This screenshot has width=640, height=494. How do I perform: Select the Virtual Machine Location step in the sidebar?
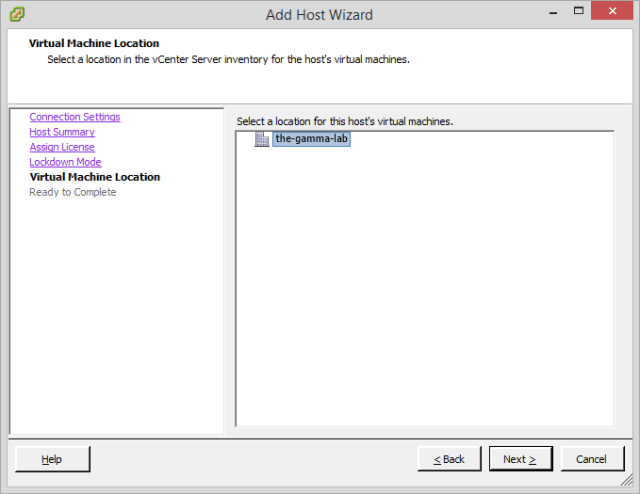click(95, 177)
